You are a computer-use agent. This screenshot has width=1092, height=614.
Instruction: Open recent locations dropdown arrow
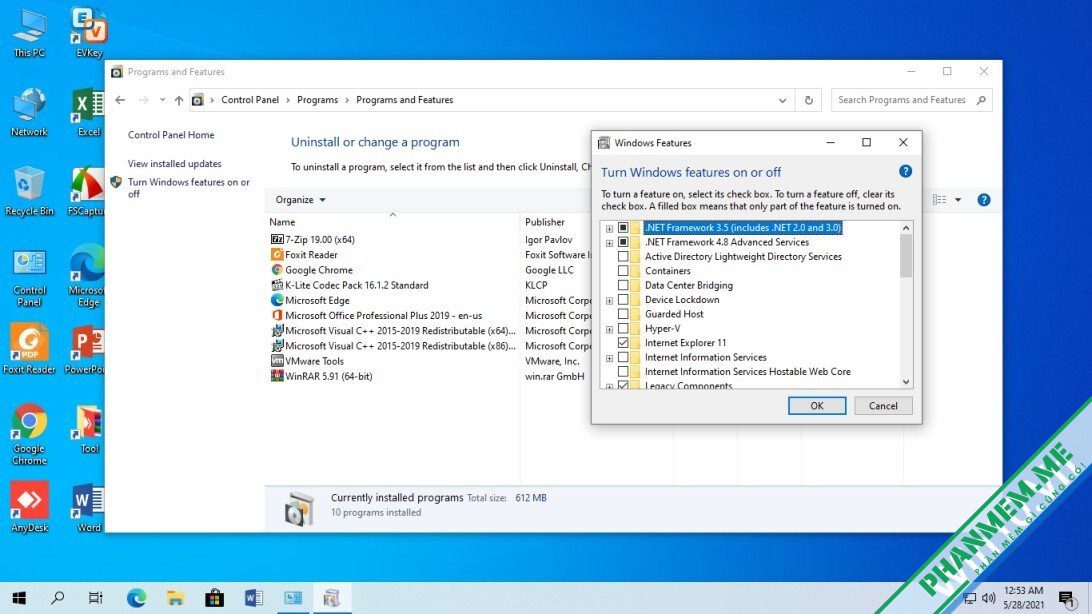162,100
